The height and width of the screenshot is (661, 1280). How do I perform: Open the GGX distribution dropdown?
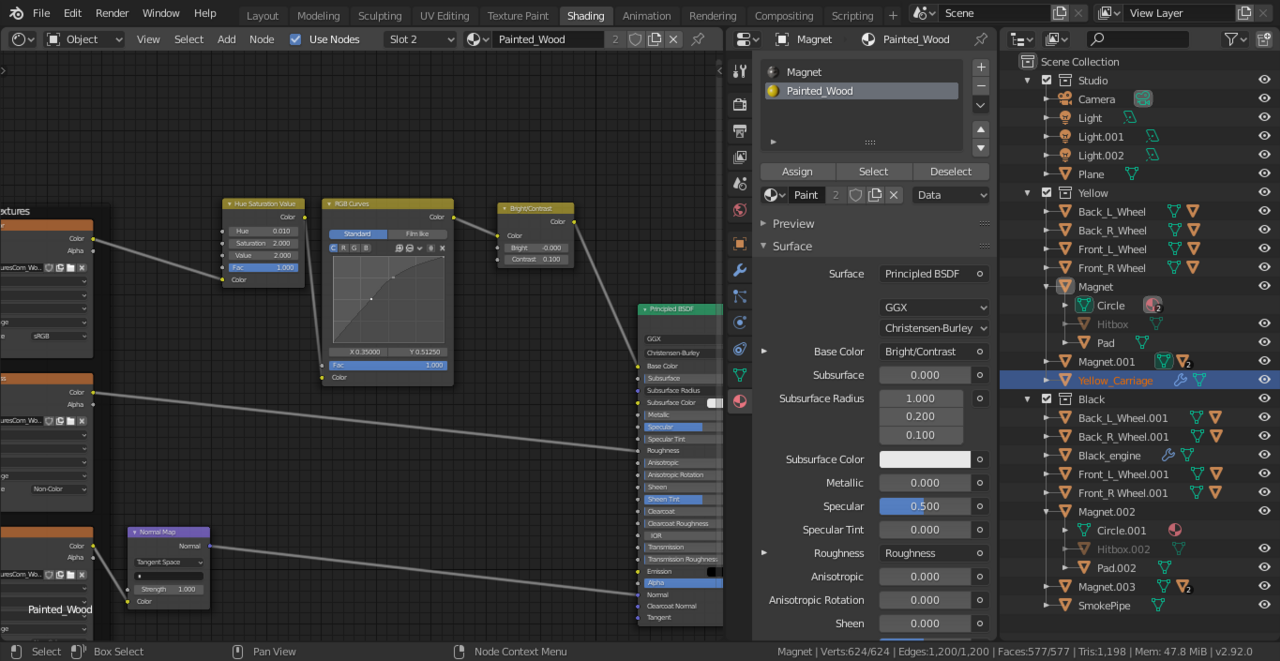click(x=934, y=307)
